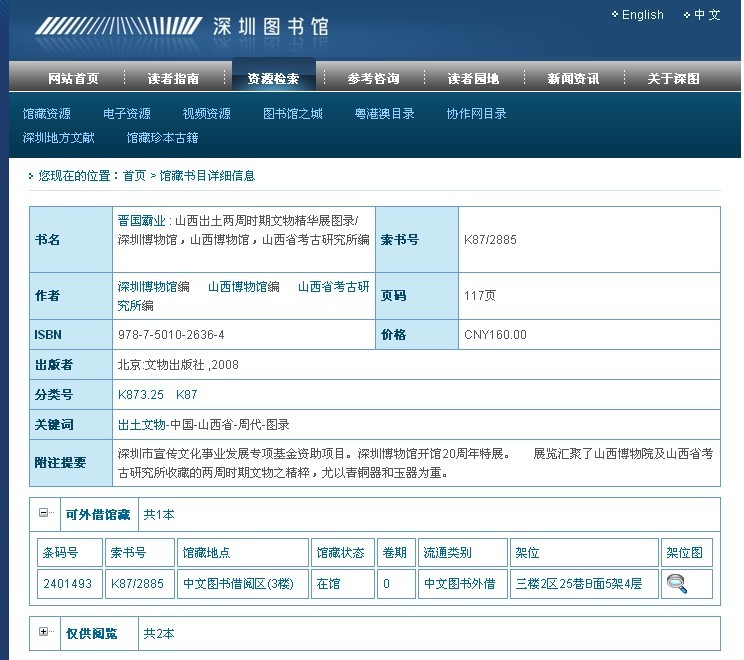The height and width of the screenshot is (660, 744).
Task: Open the 电子资源 submenu link
Action: 127,114
